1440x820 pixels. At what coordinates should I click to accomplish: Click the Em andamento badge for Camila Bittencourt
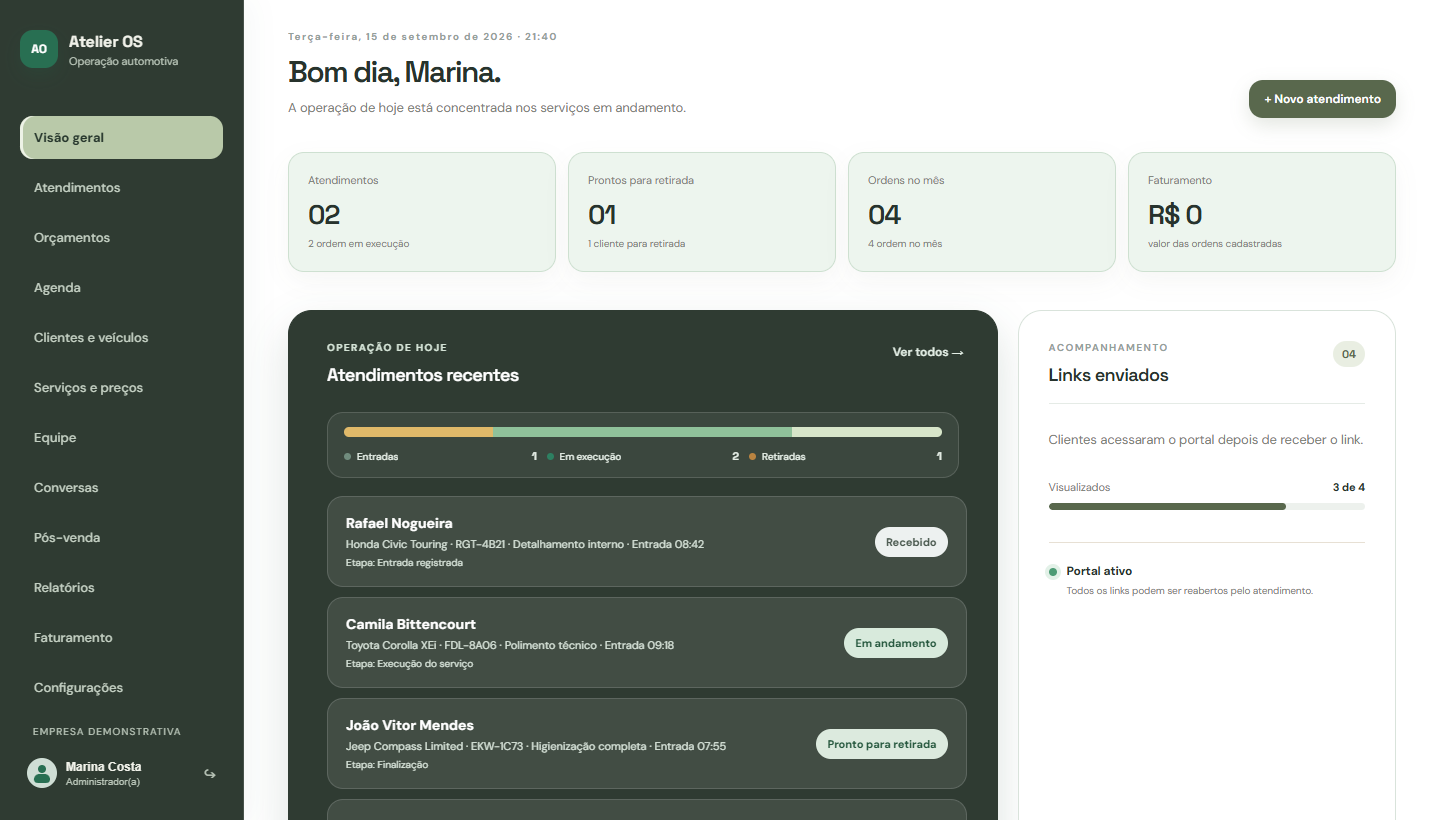pos(896,643)
